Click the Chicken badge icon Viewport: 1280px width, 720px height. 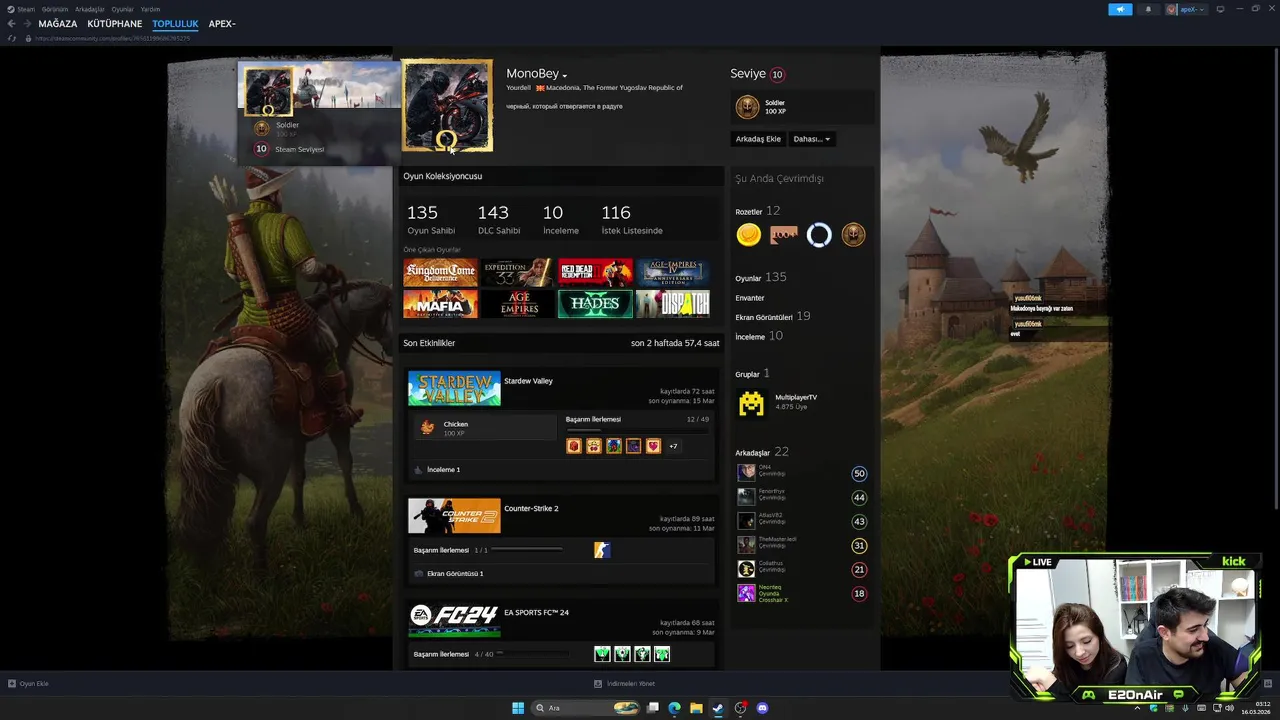coord(427,427)
